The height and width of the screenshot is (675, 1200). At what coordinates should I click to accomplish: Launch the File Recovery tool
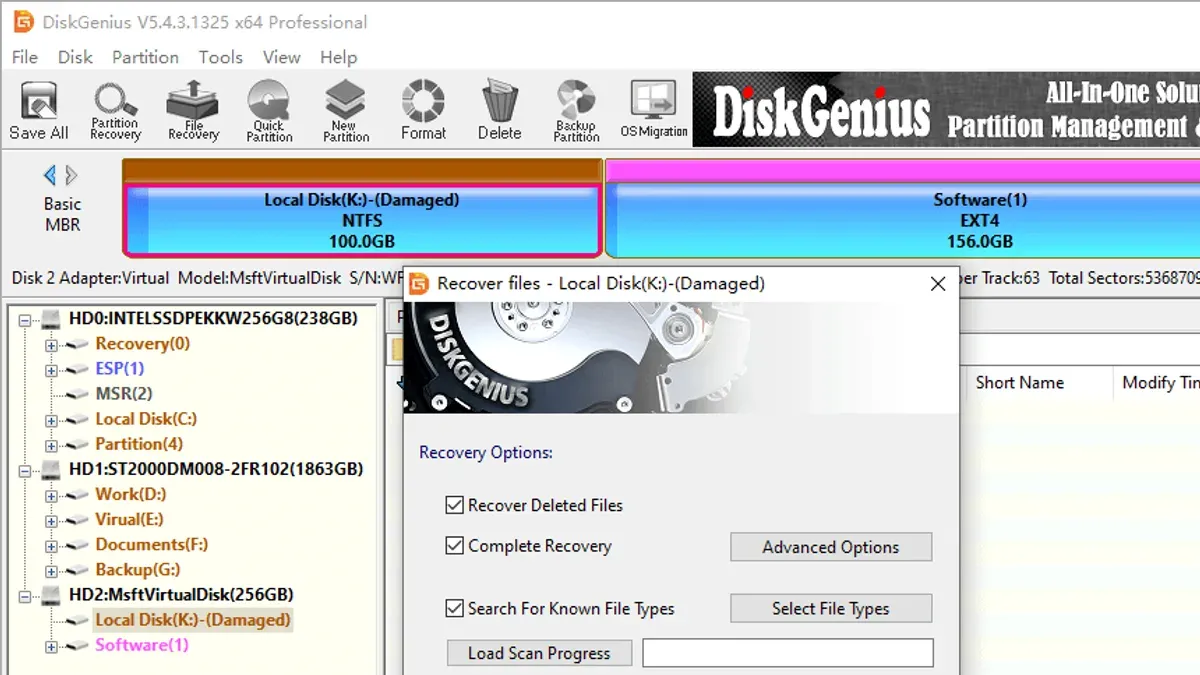point(193,111)
